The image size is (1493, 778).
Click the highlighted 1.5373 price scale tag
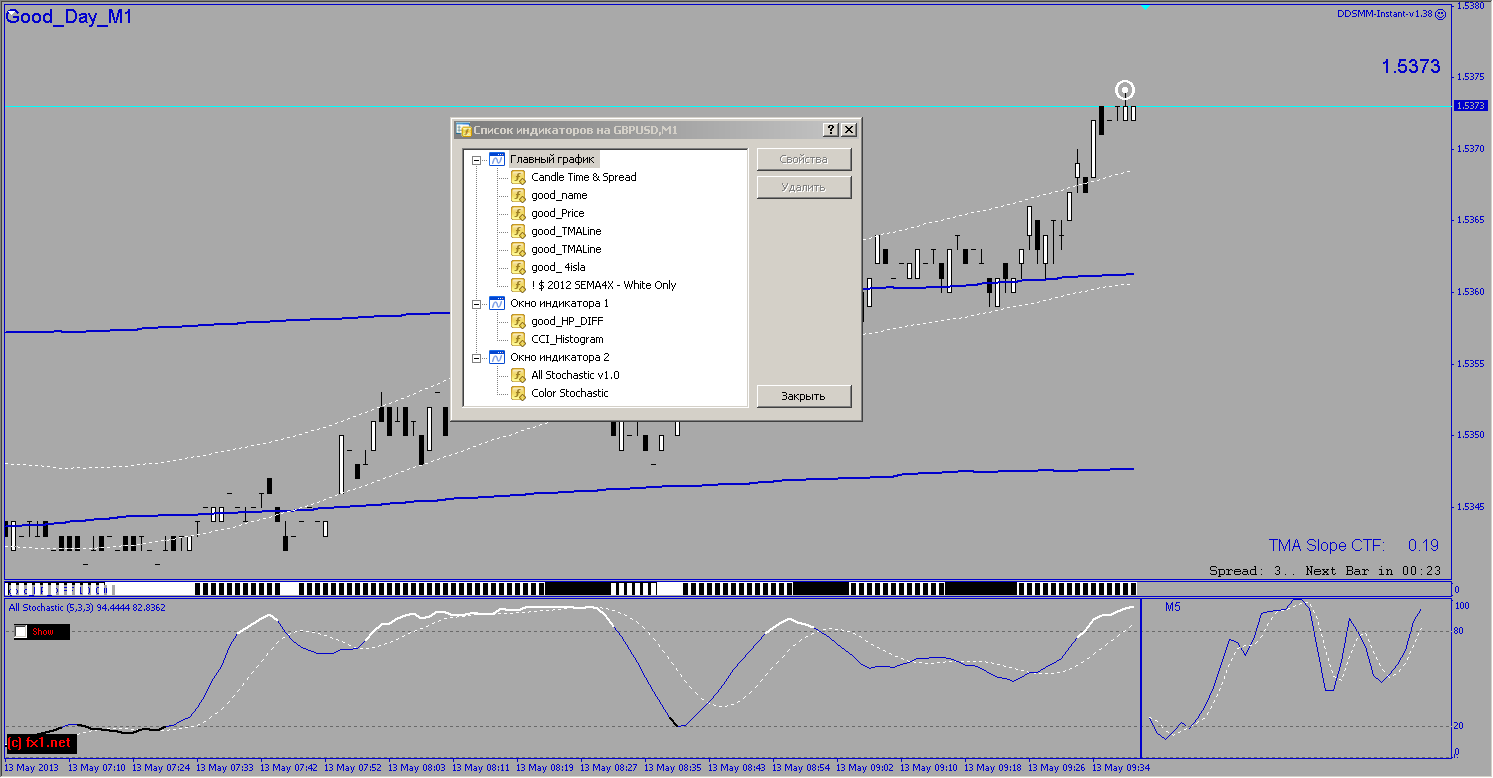[x=1470, y=106]
